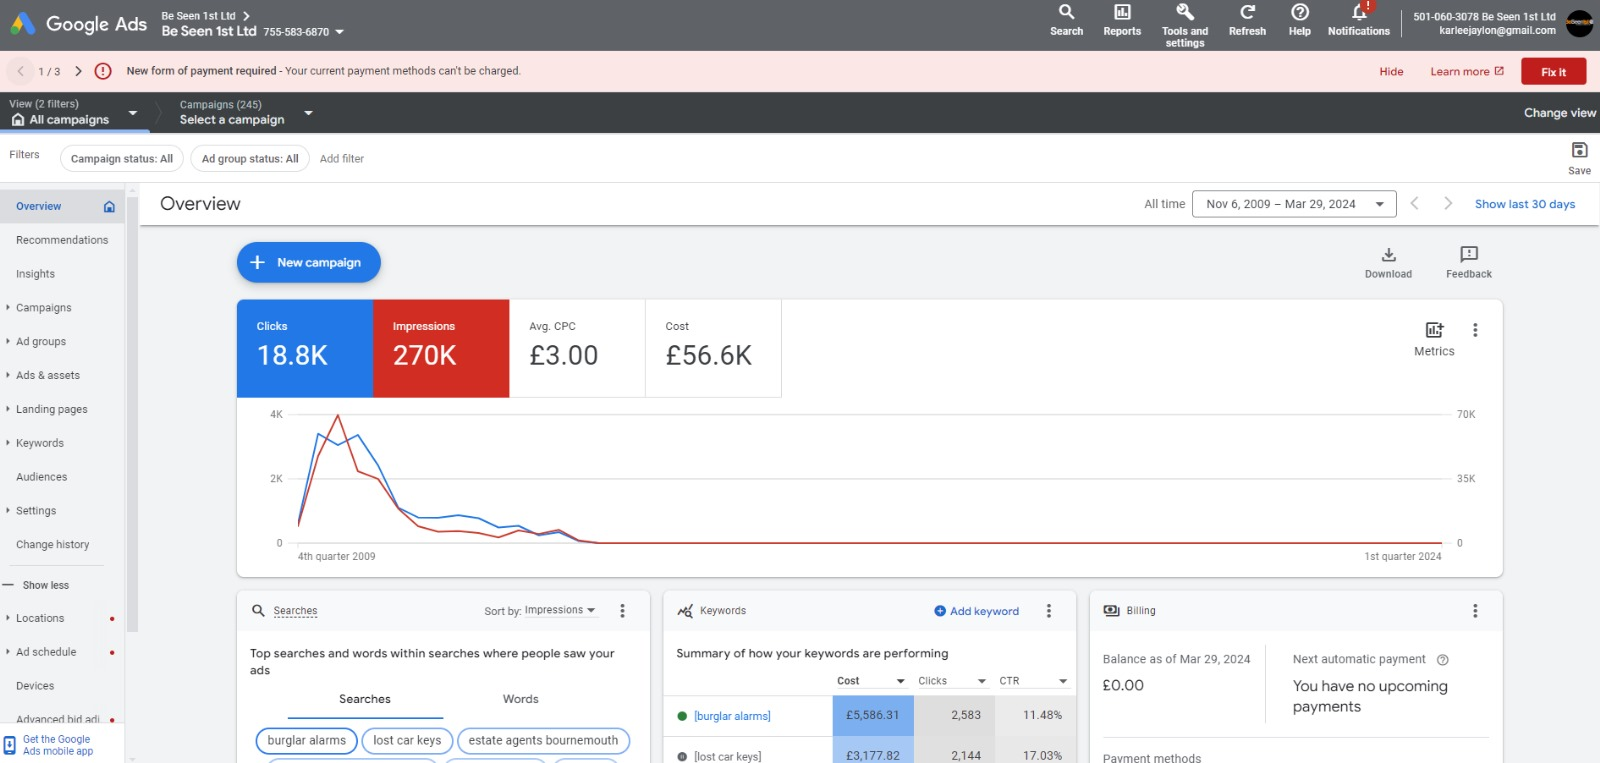Click Show last 30 days link
The height and width of the screenshot is (763, 1600).
(x=1524, y=204)
